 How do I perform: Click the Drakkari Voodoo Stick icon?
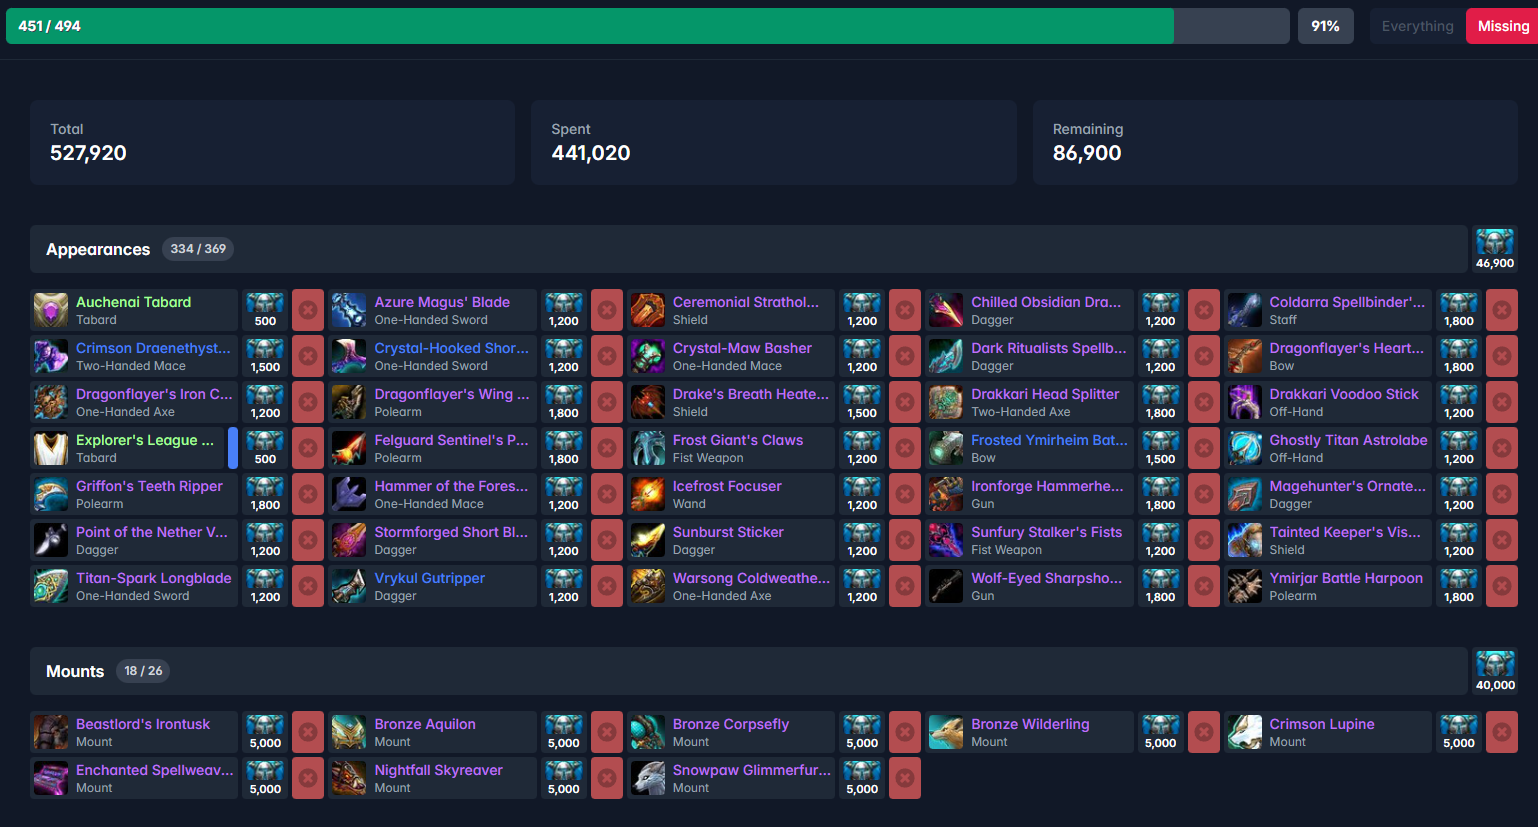click(x=1245, y=402)
